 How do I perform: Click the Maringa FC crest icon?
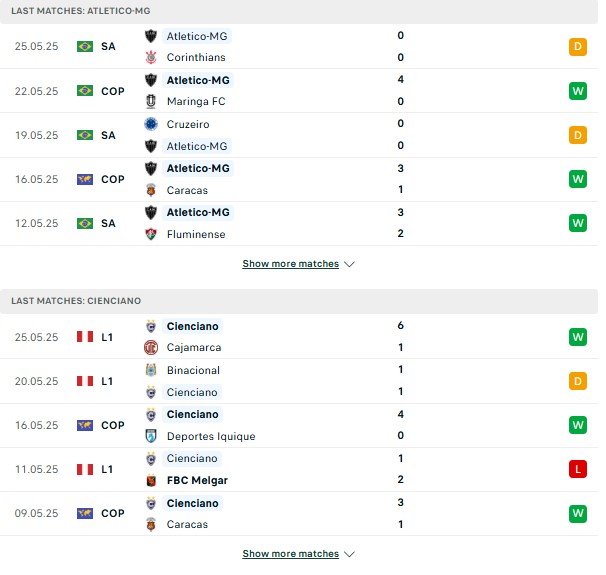point(151,101)
